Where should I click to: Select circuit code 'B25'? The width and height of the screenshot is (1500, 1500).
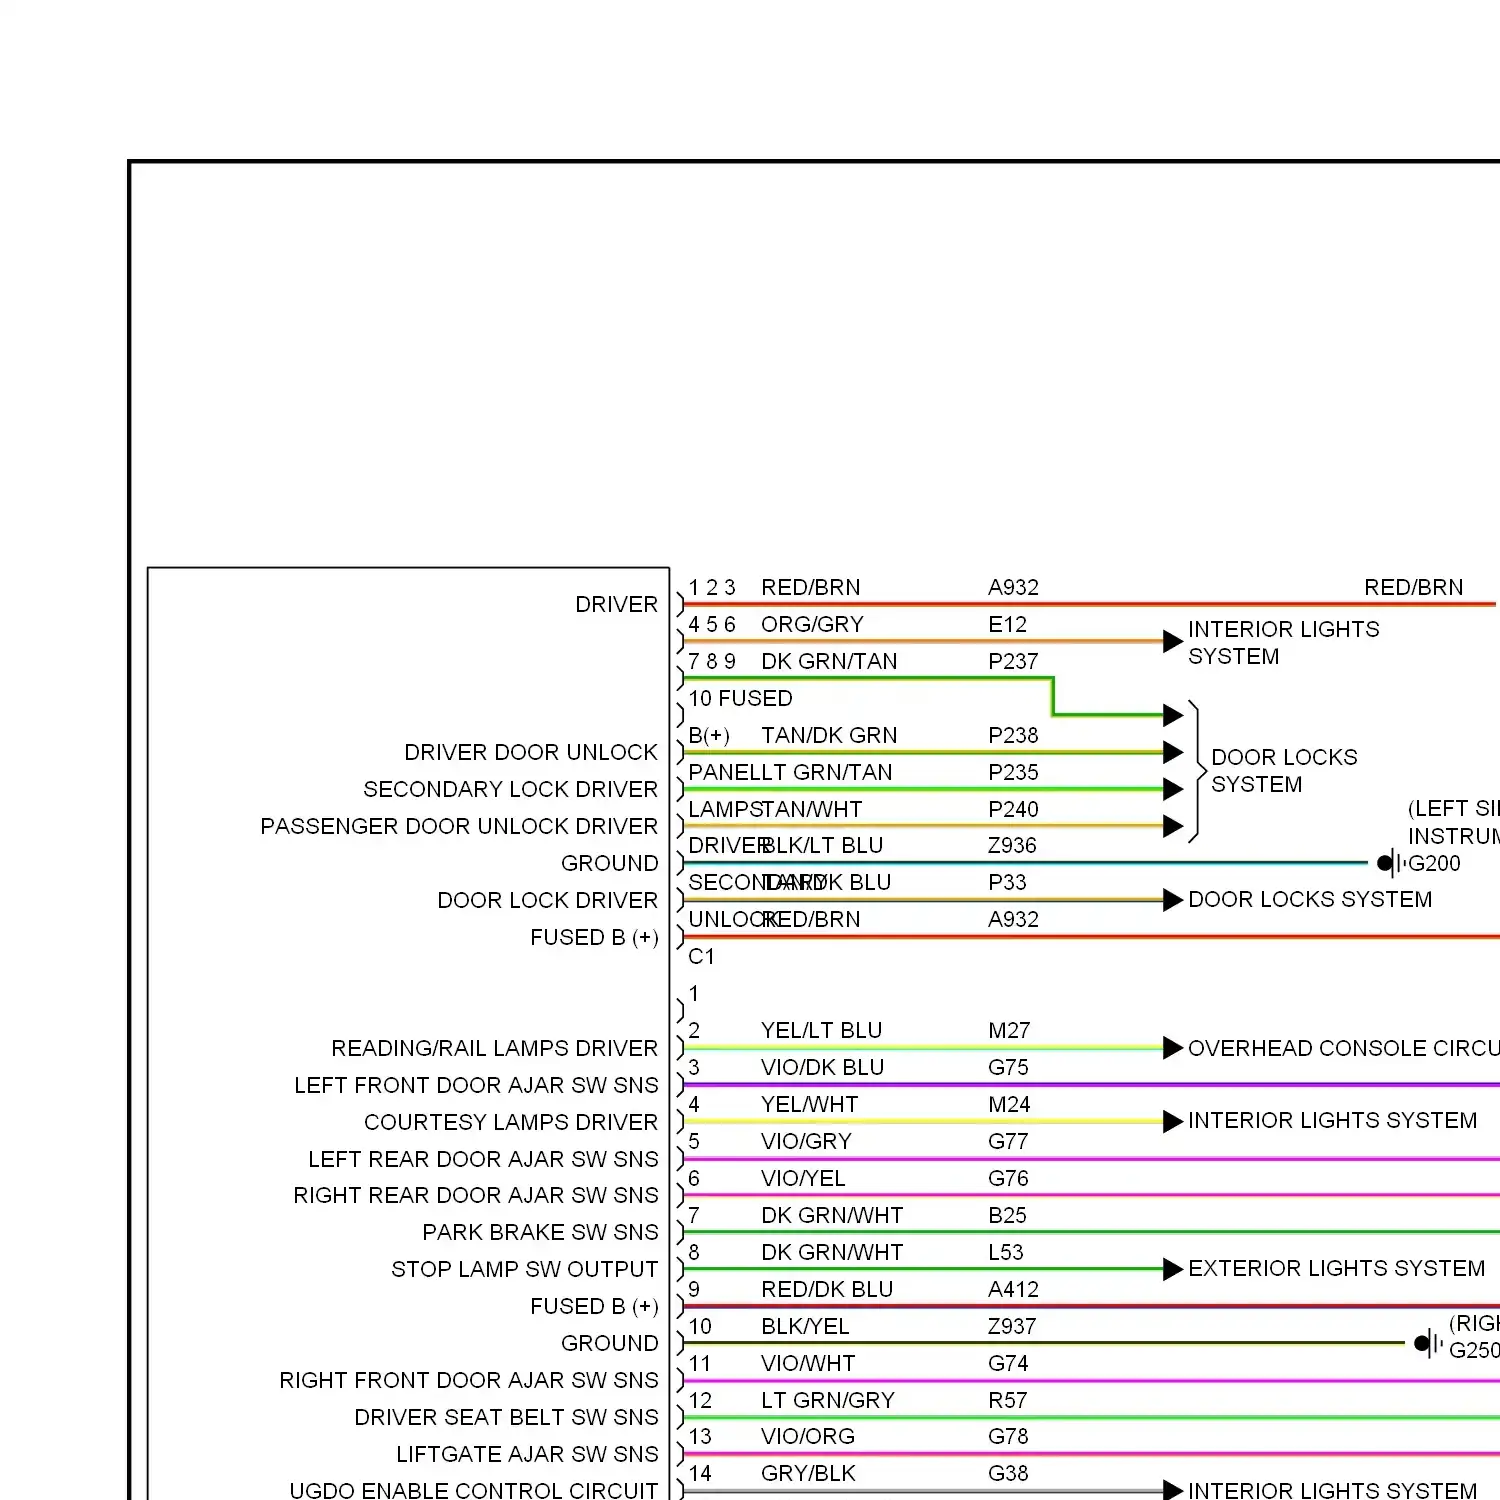1007,1215
